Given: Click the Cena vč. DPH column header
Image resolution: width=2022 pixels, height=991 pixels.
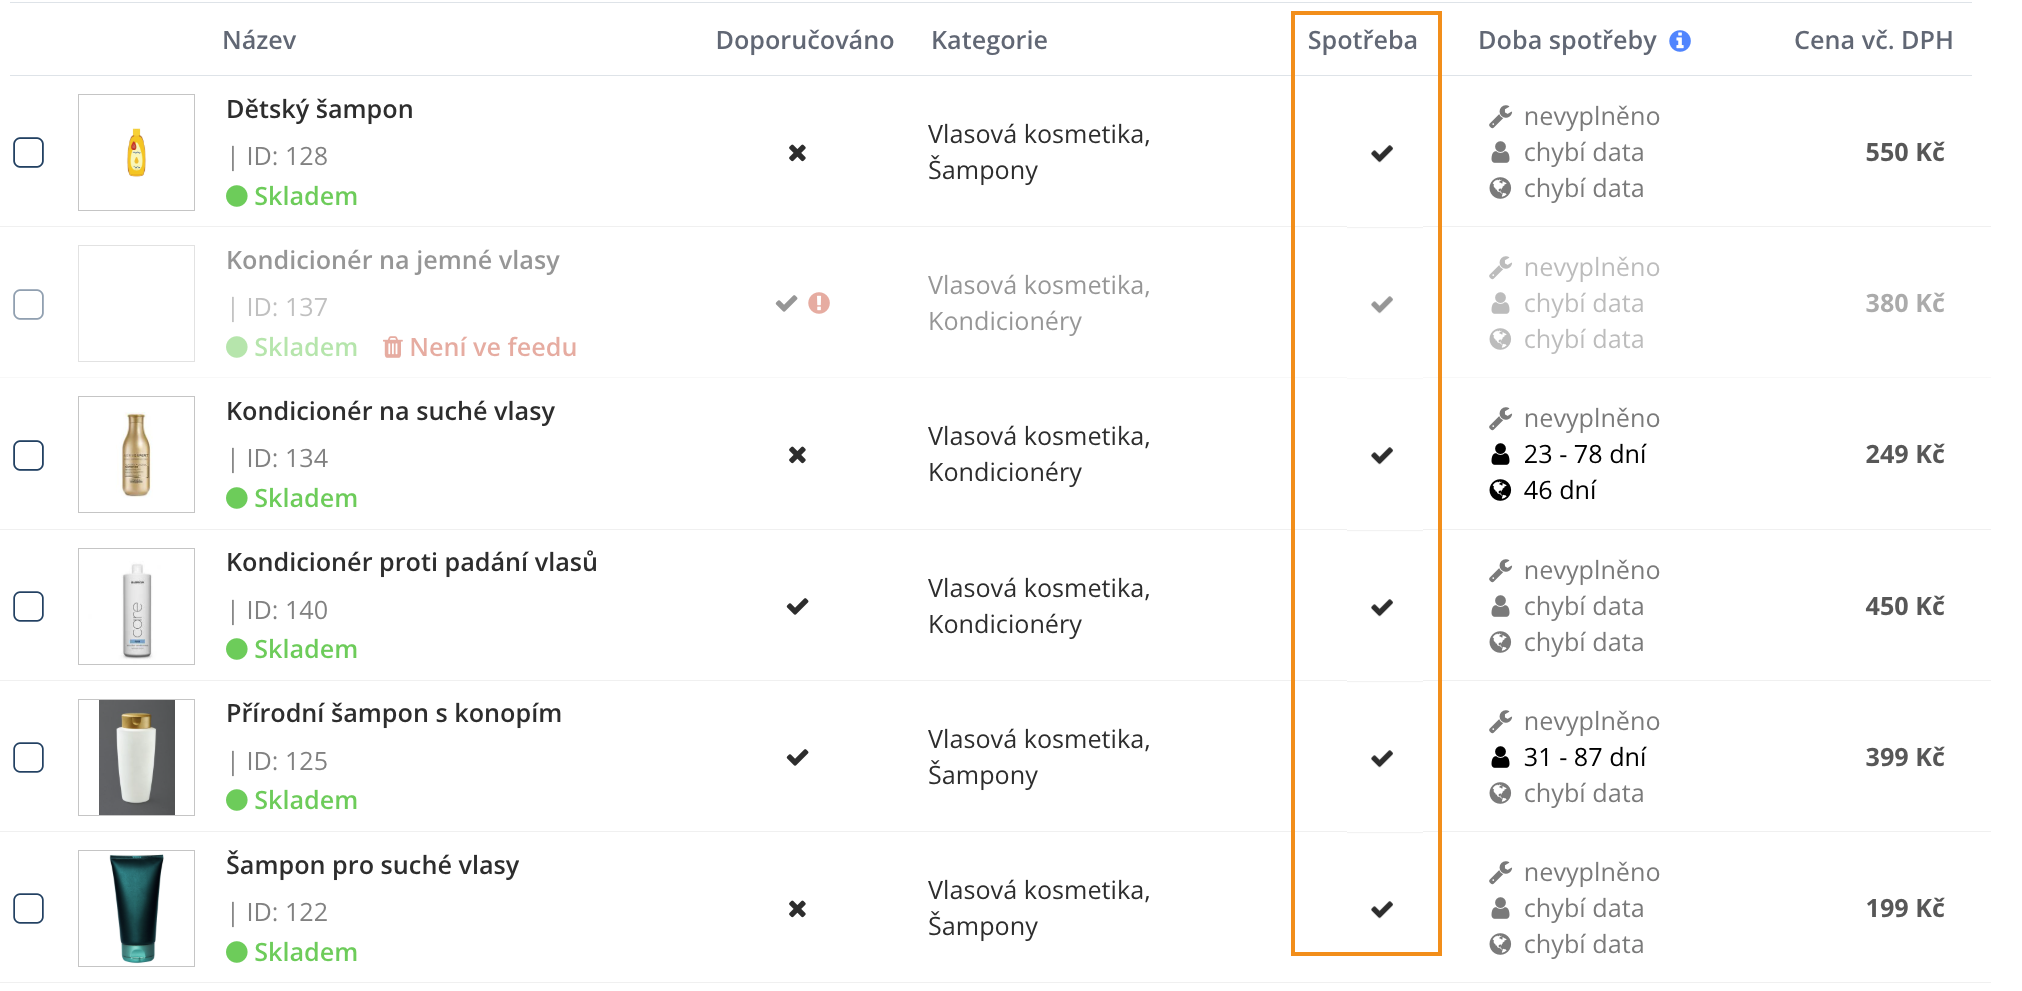Looking at the screenshot, I should [x=1873, y=41].
